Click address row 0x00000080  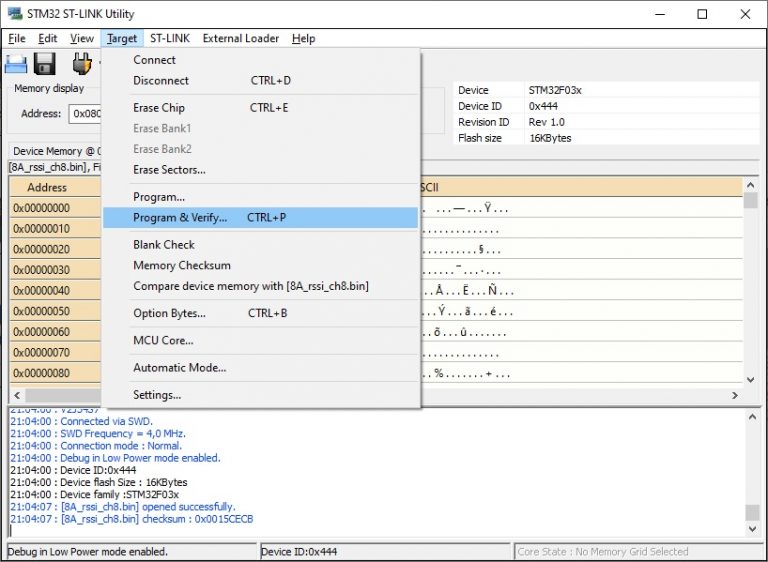coord(55,373)
